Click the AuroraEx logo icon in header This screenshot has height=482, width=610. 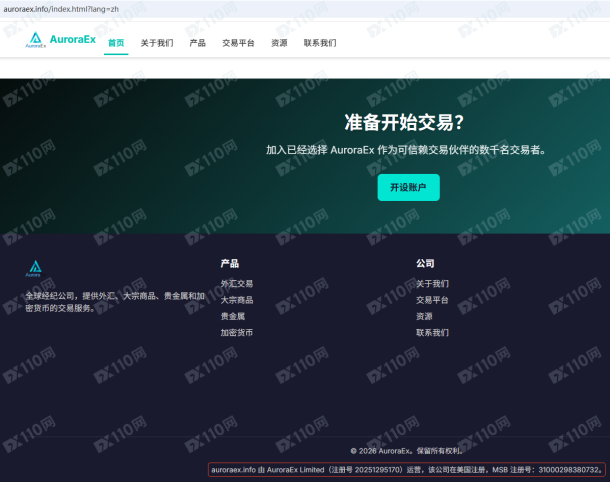coord(35,40)
